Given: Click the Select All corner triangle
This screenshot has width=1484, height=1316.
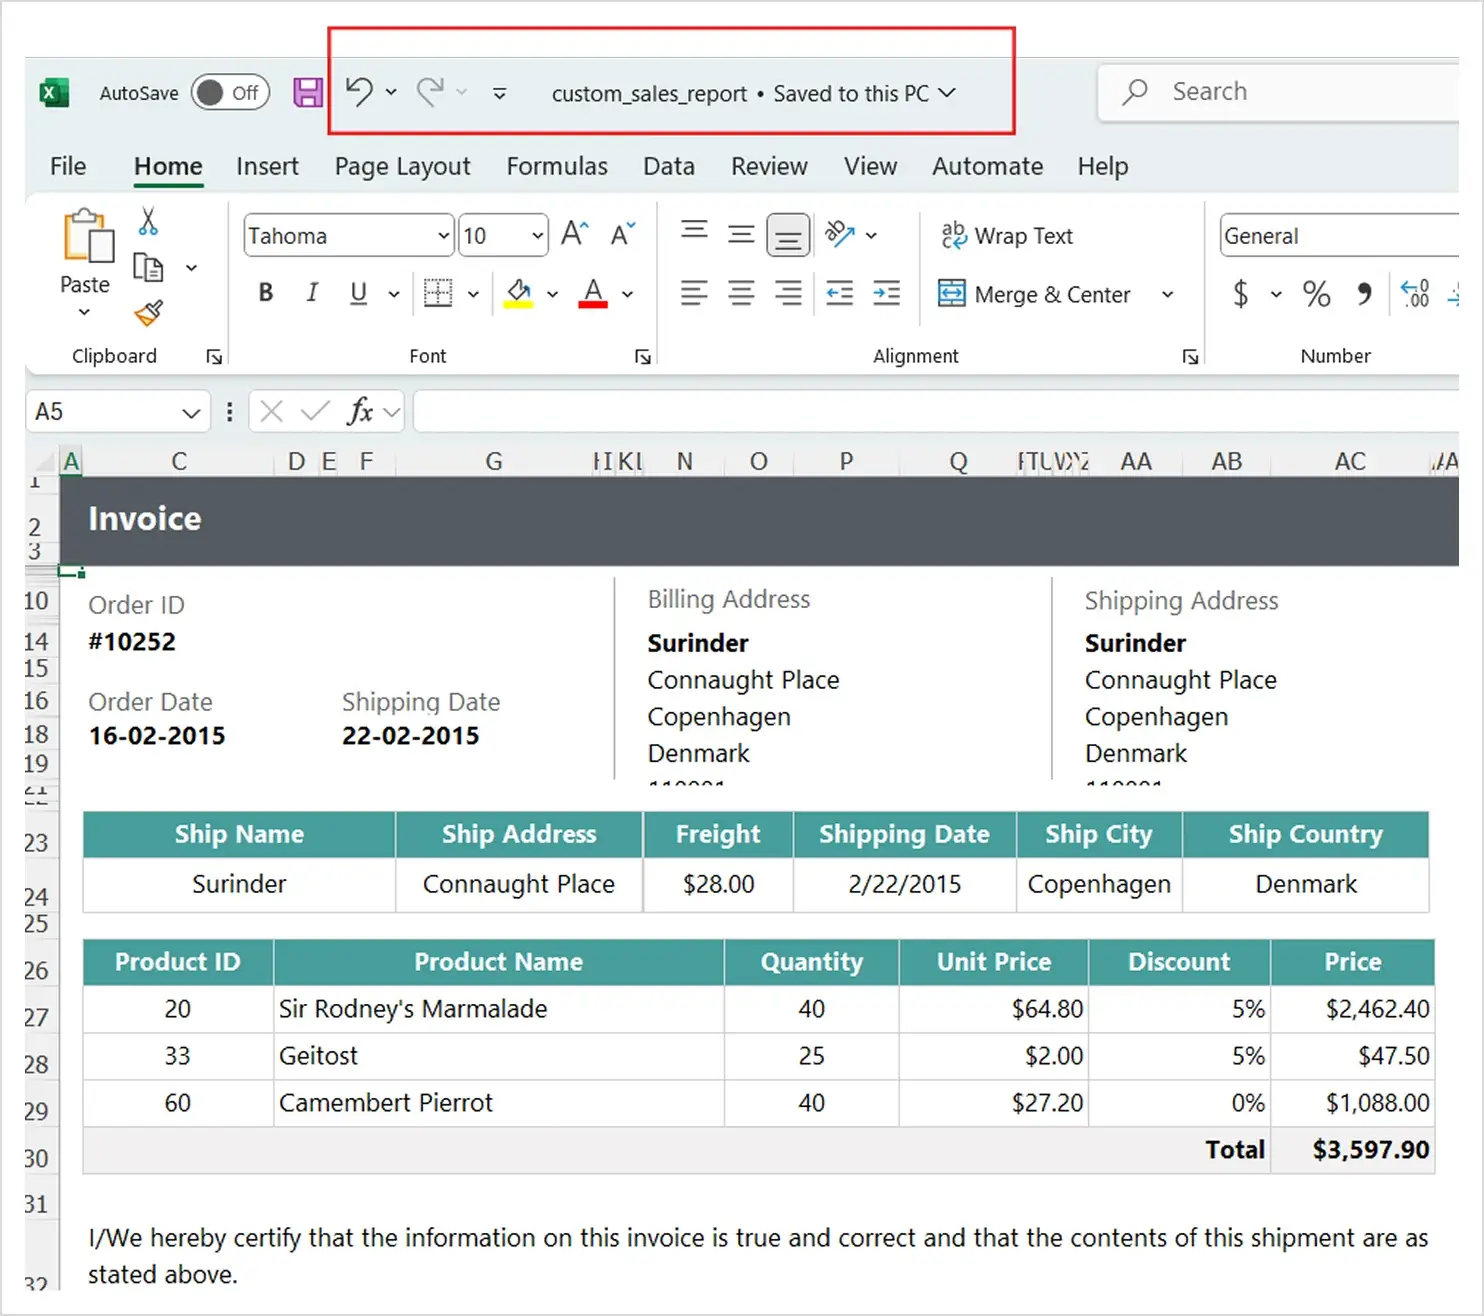Looking at the screenshot, I should click(x=44, y=462).
